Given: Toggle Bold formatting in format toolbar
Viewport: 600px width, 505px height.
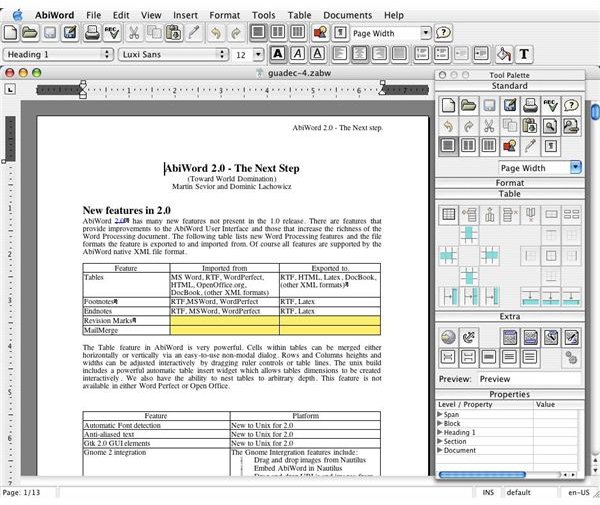Looking at the screenshot, I should 278,54.
